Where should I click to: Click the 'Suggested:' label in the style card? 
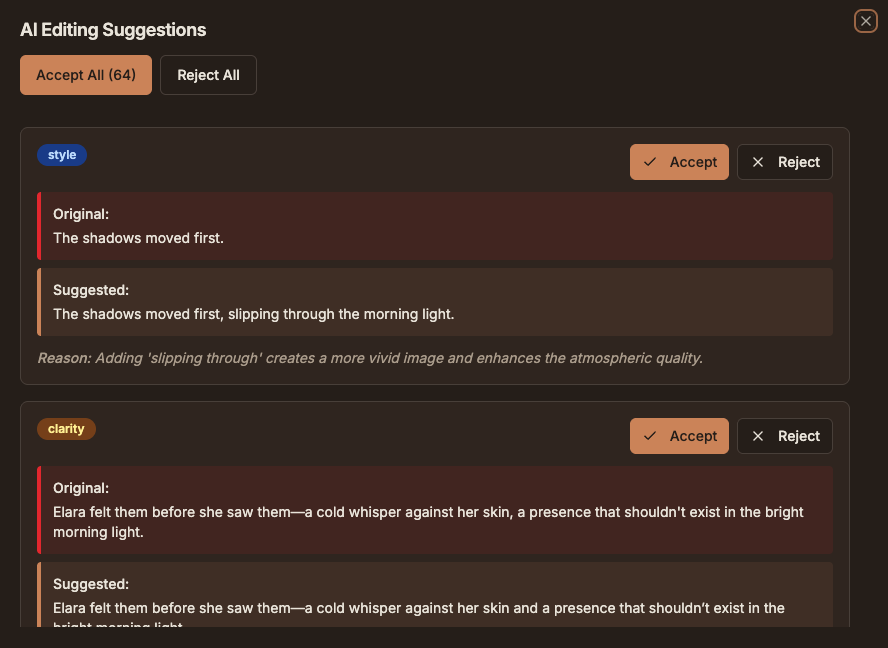91,290
